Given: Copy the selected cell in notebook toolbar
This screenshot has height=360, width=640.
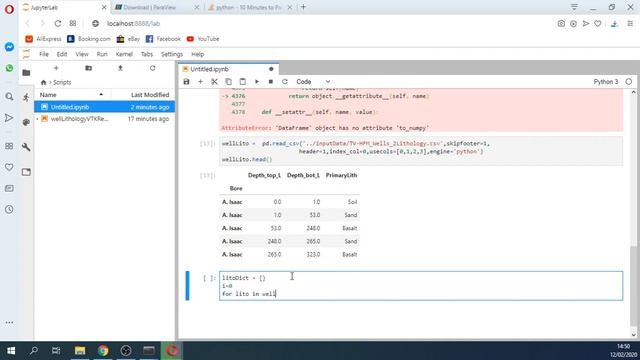Looking at the screenshot, I should [229, 82].
